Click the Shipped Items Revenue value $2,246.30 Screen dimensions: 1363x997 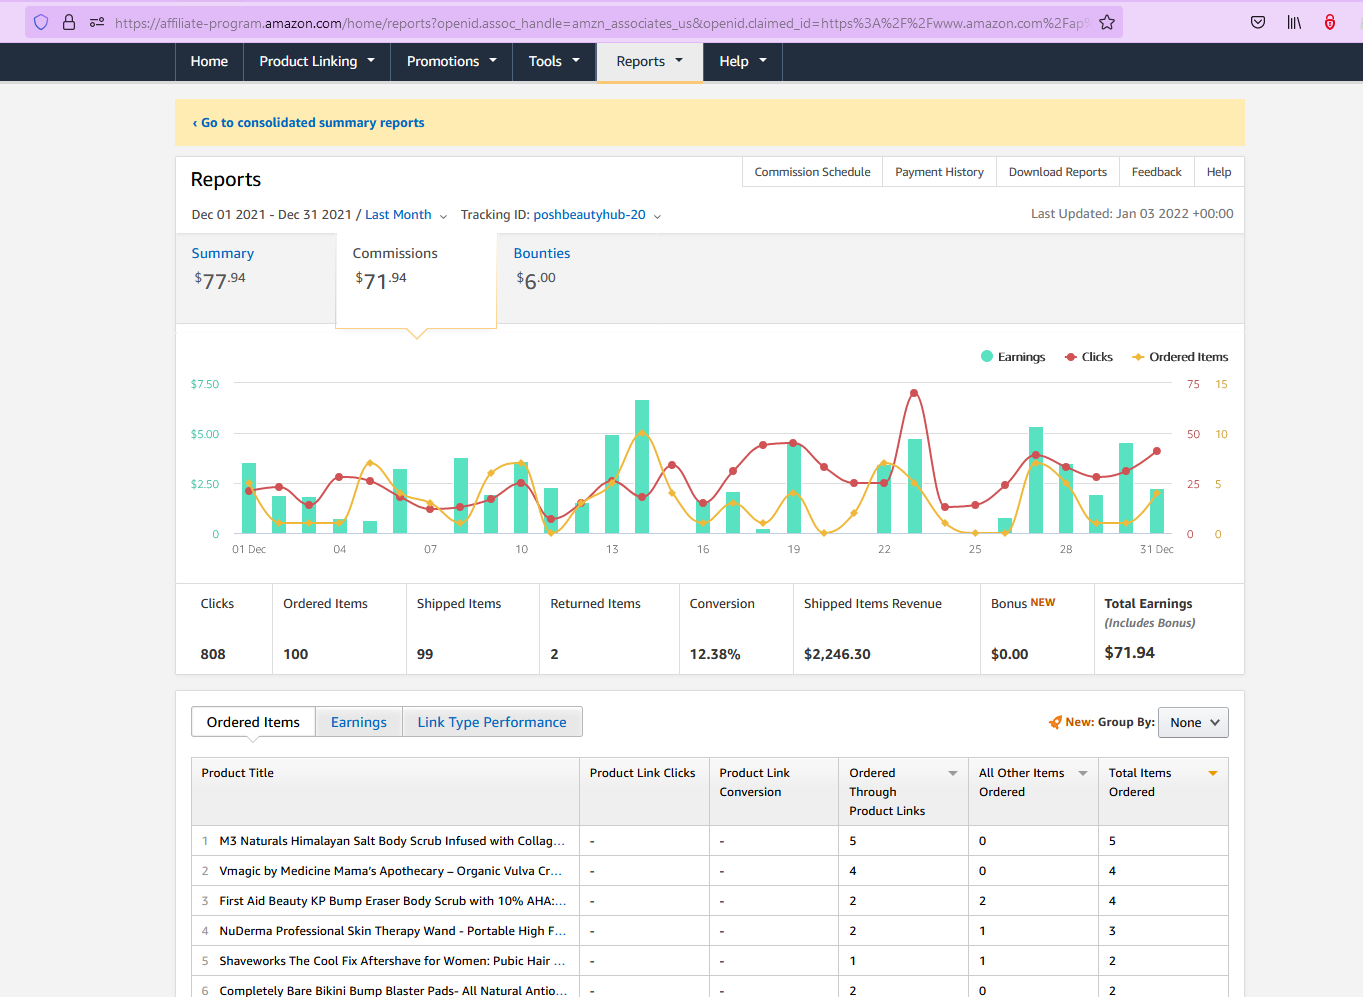[837, 654]
